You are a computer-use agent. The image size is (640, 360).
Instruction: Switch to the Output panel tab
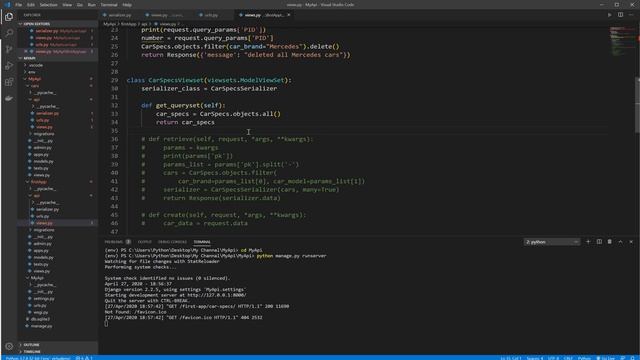coord(144,242)
